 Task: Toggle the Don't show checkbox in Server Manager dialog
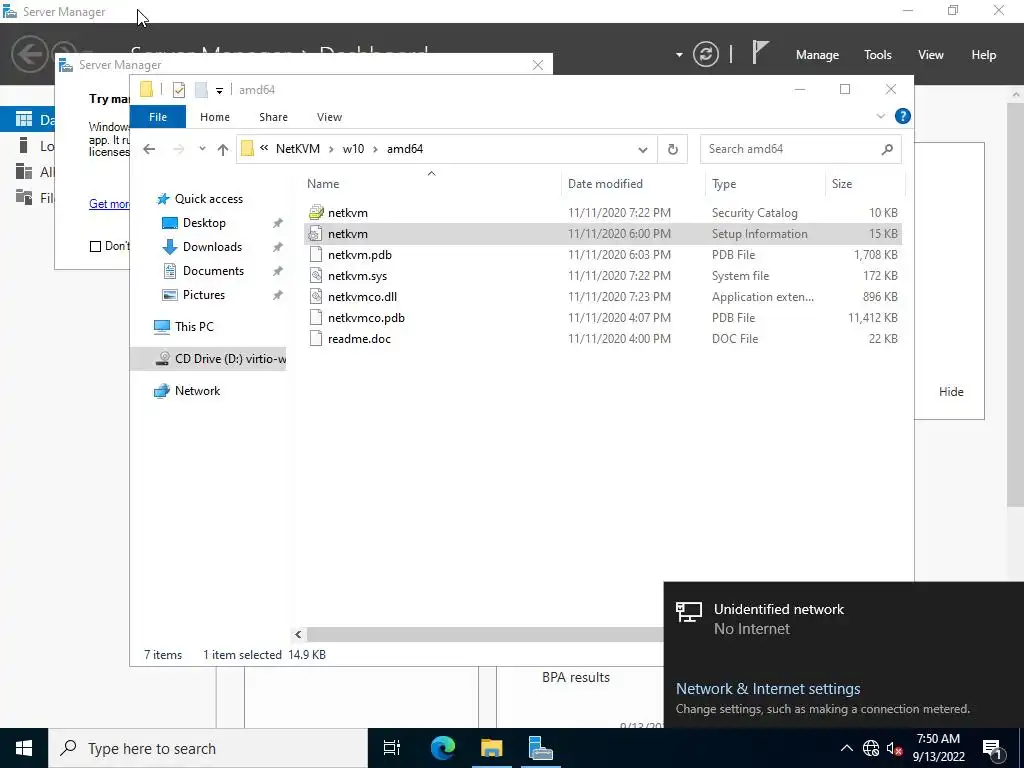pyautogui.click(x=95, y=246)
